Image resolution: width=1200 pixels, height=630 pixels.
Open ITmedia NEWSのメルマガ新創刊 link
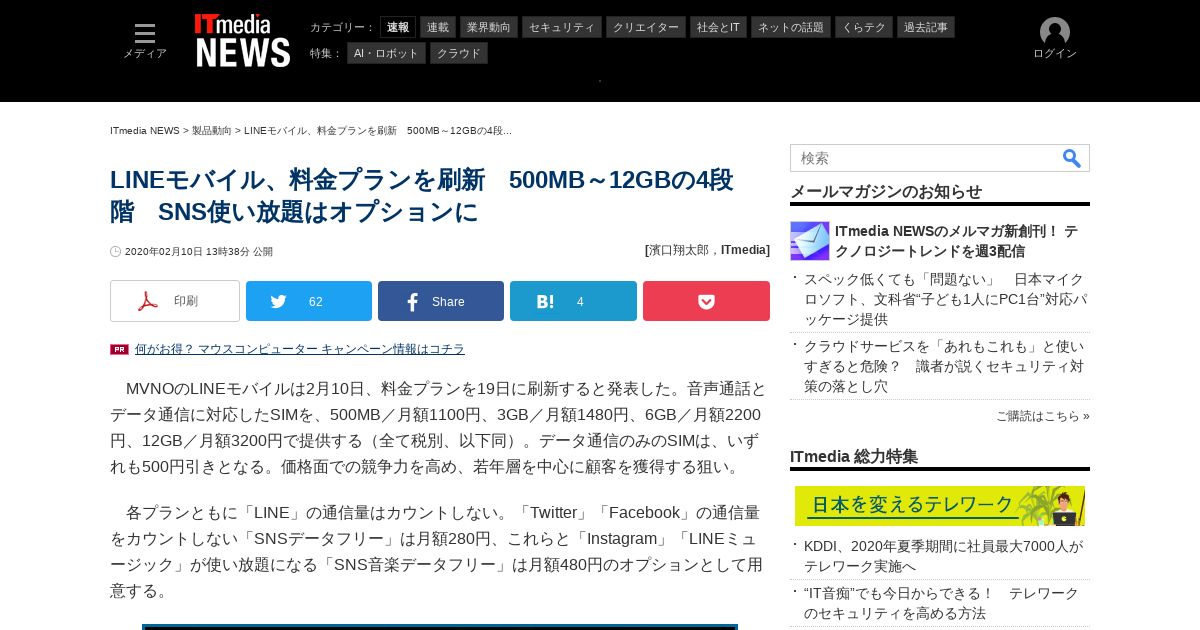[x=957, y=241]
